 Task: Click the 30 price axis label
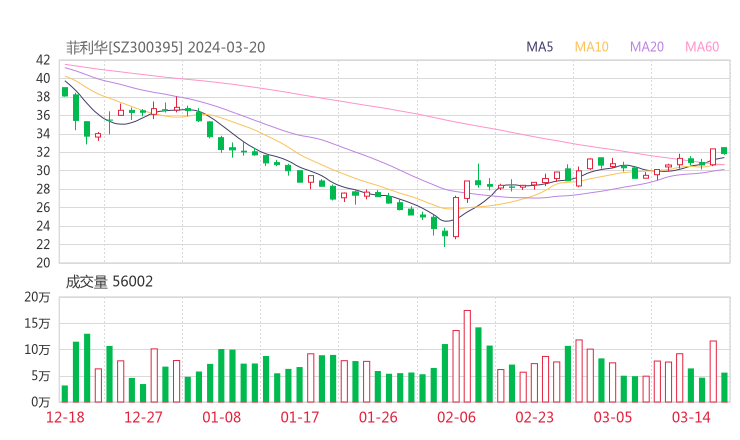point(43,170)
